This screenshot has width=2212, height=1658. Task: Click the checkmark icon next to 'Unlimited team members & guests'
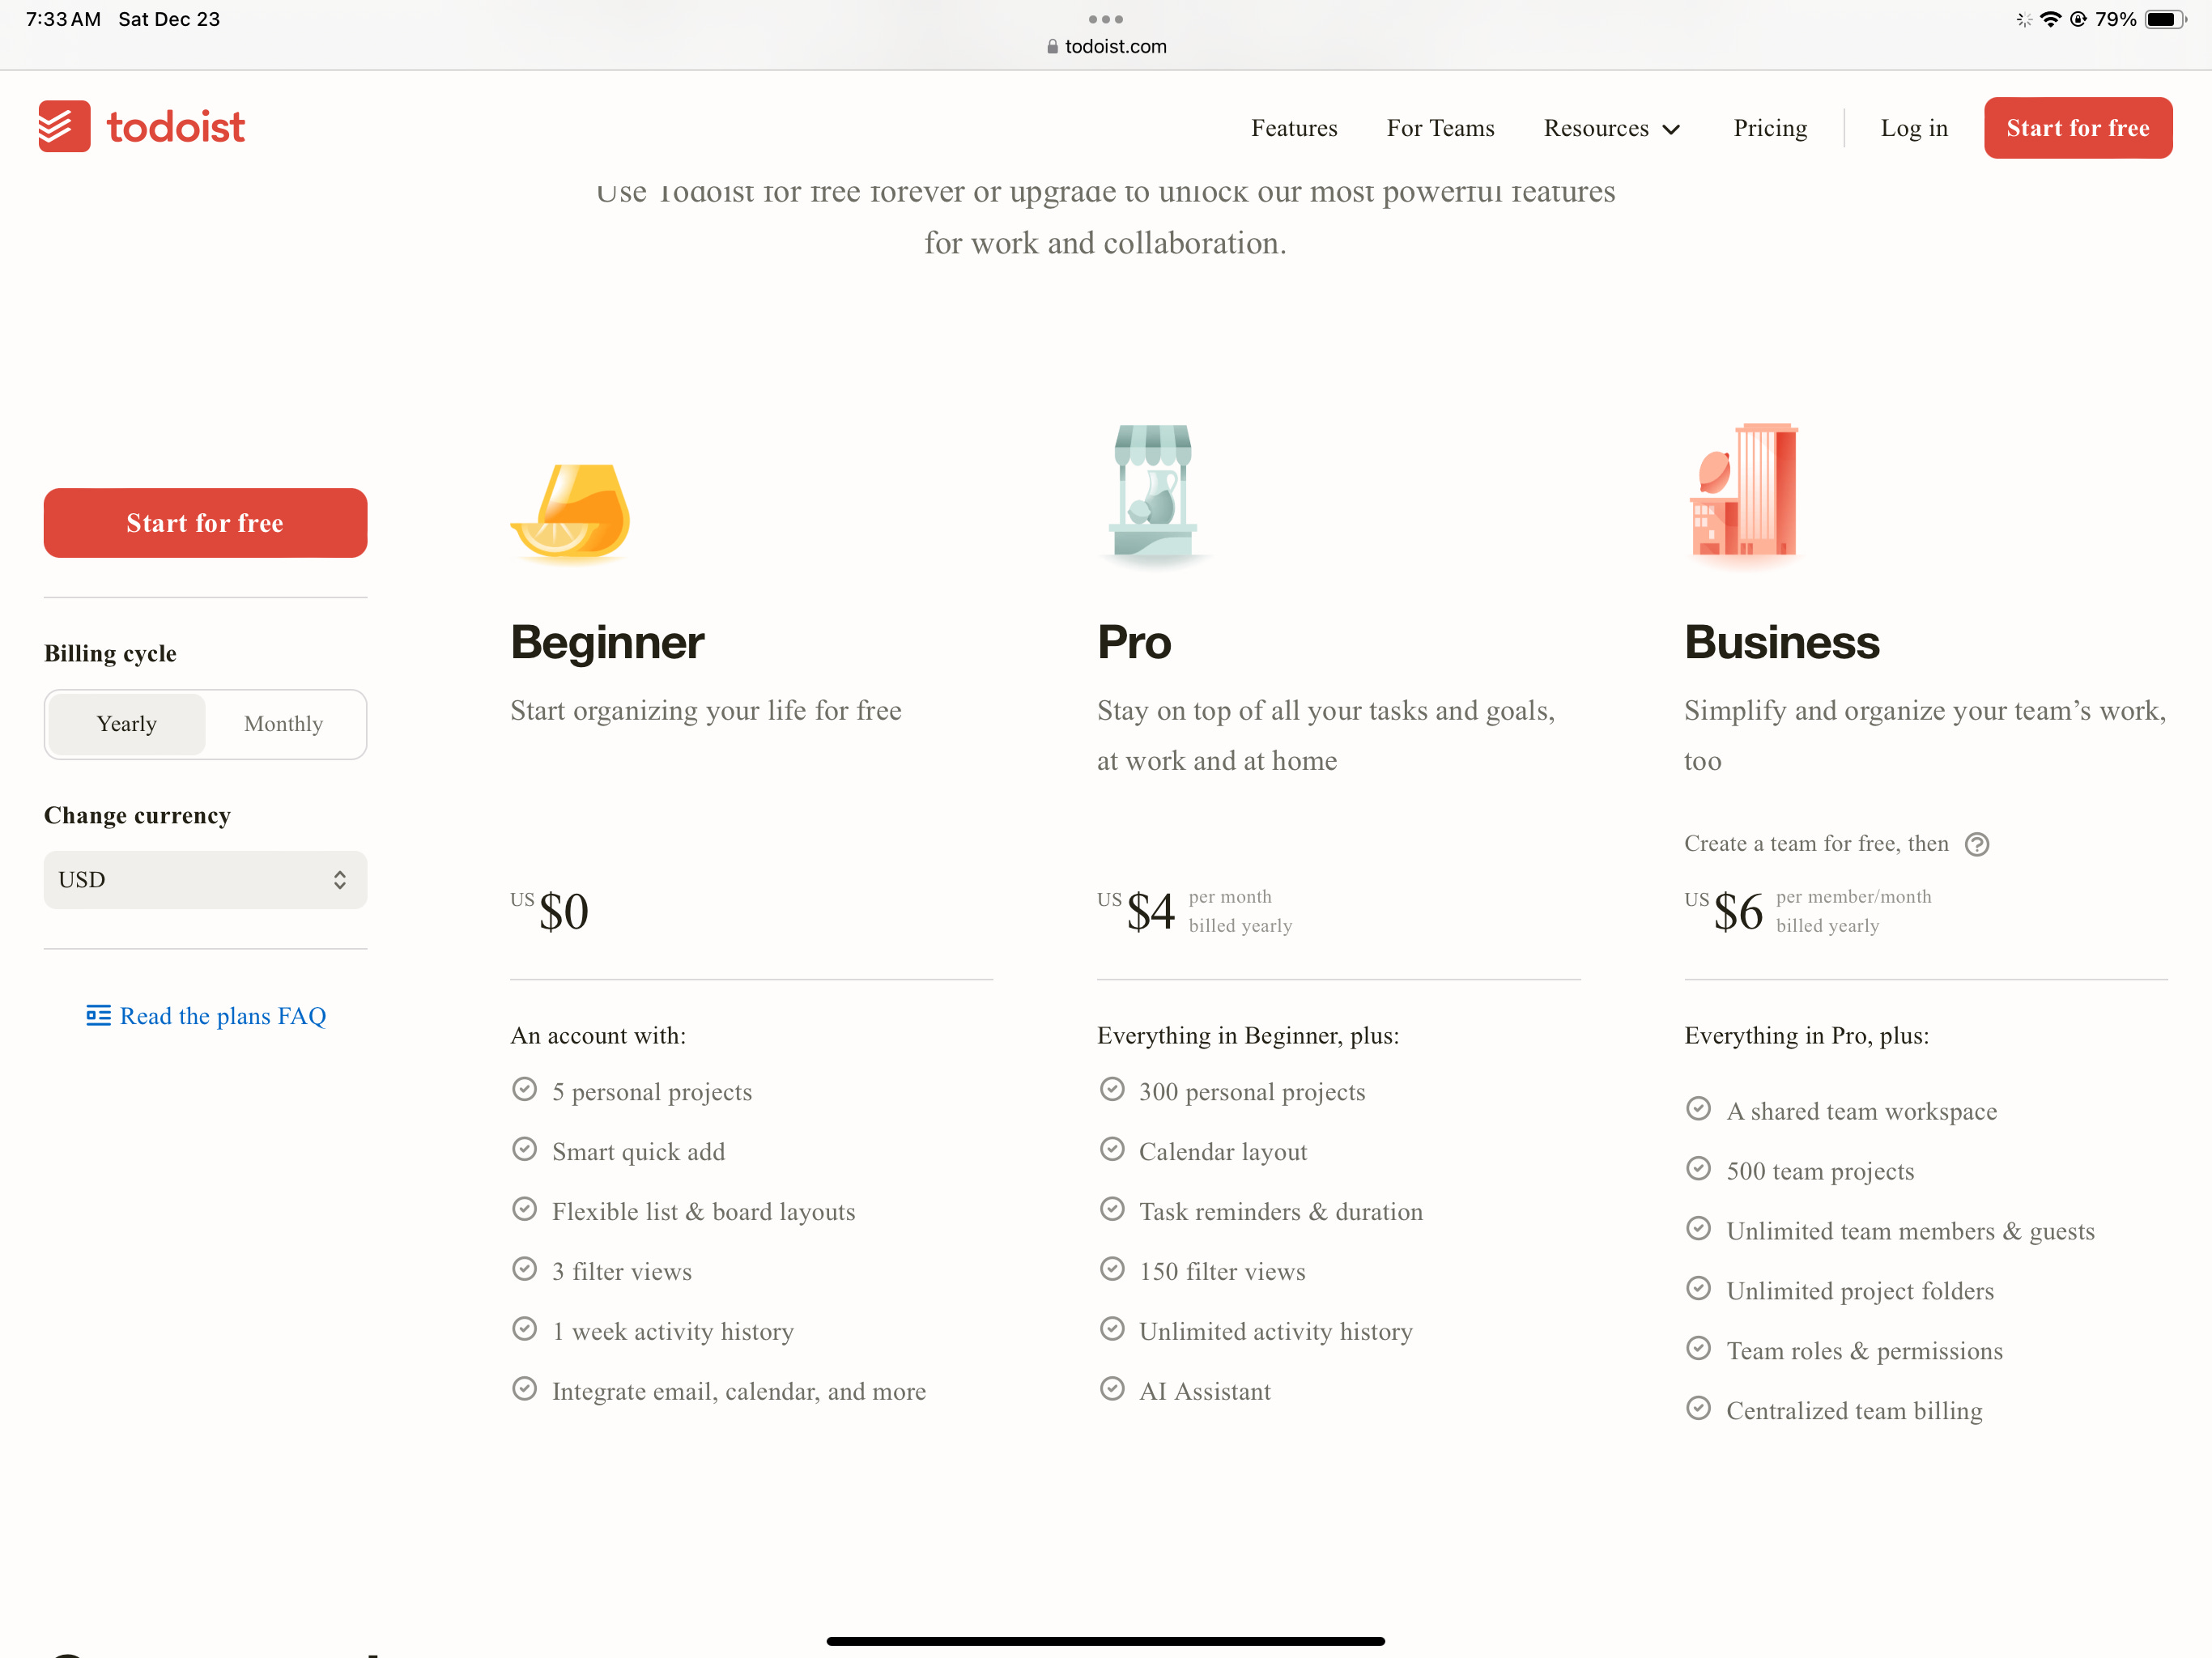[x=1698, y=1228]
